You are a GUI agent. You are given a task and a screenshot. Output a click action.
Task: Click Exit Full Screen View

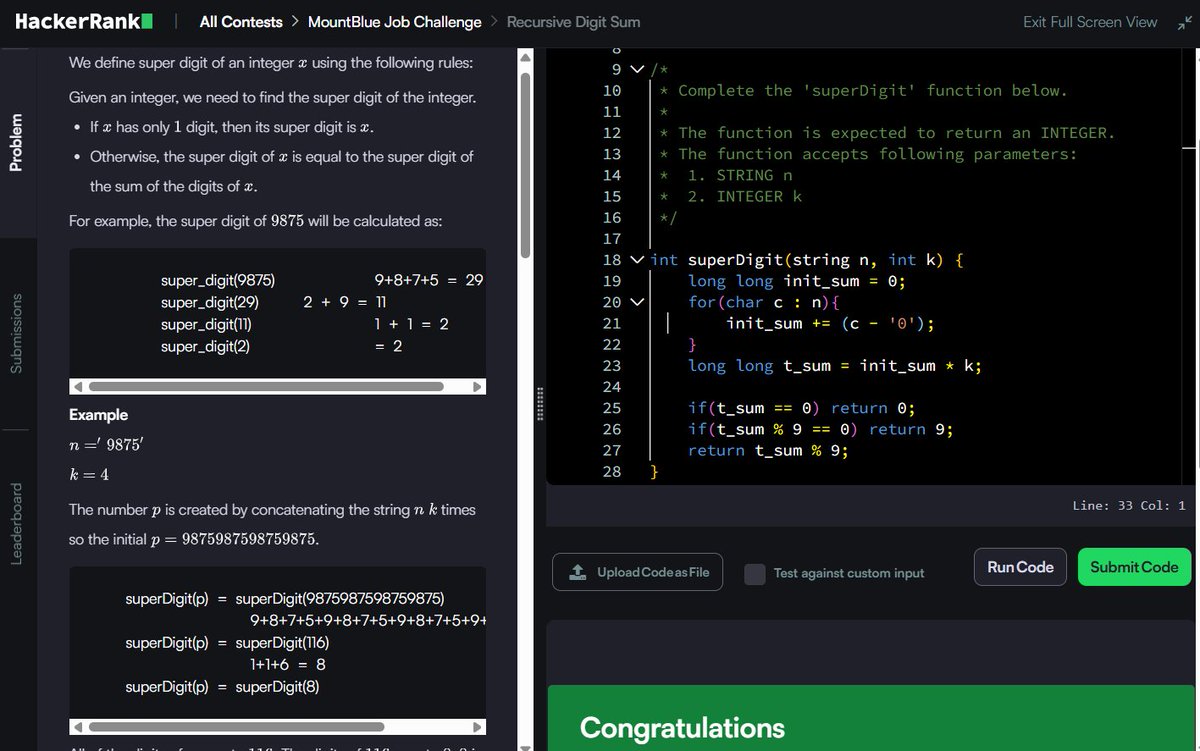1090,22
